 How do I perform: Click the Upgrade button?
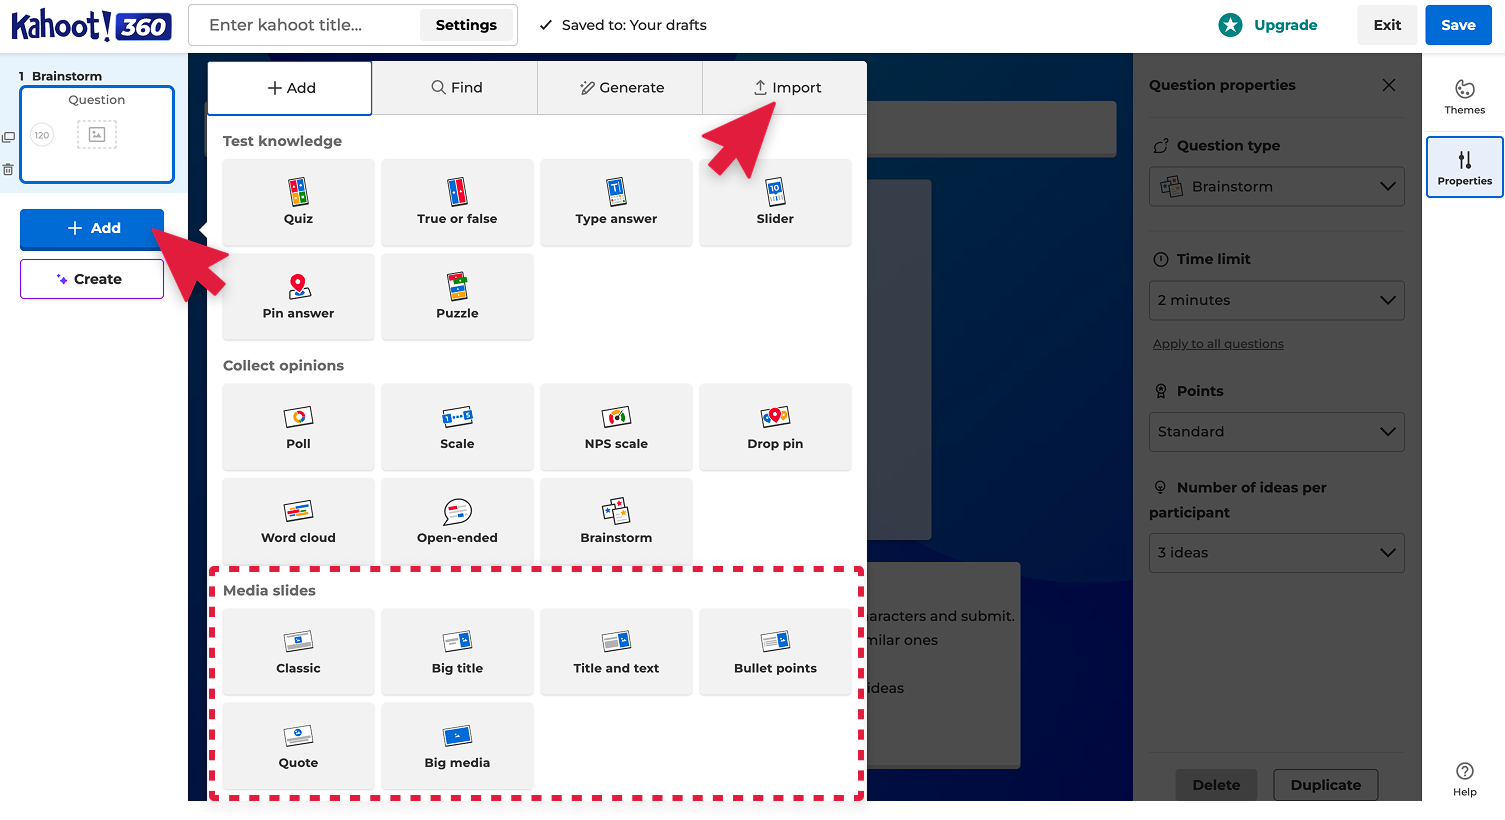coord(1268,25)
